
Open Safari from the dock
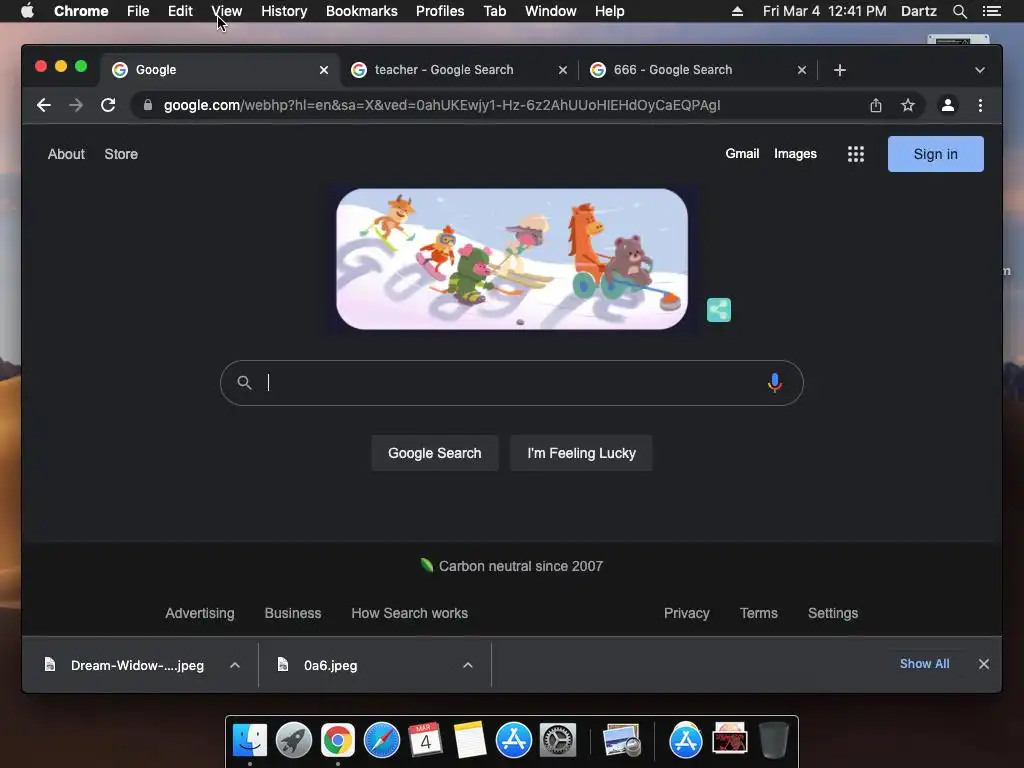381,741
